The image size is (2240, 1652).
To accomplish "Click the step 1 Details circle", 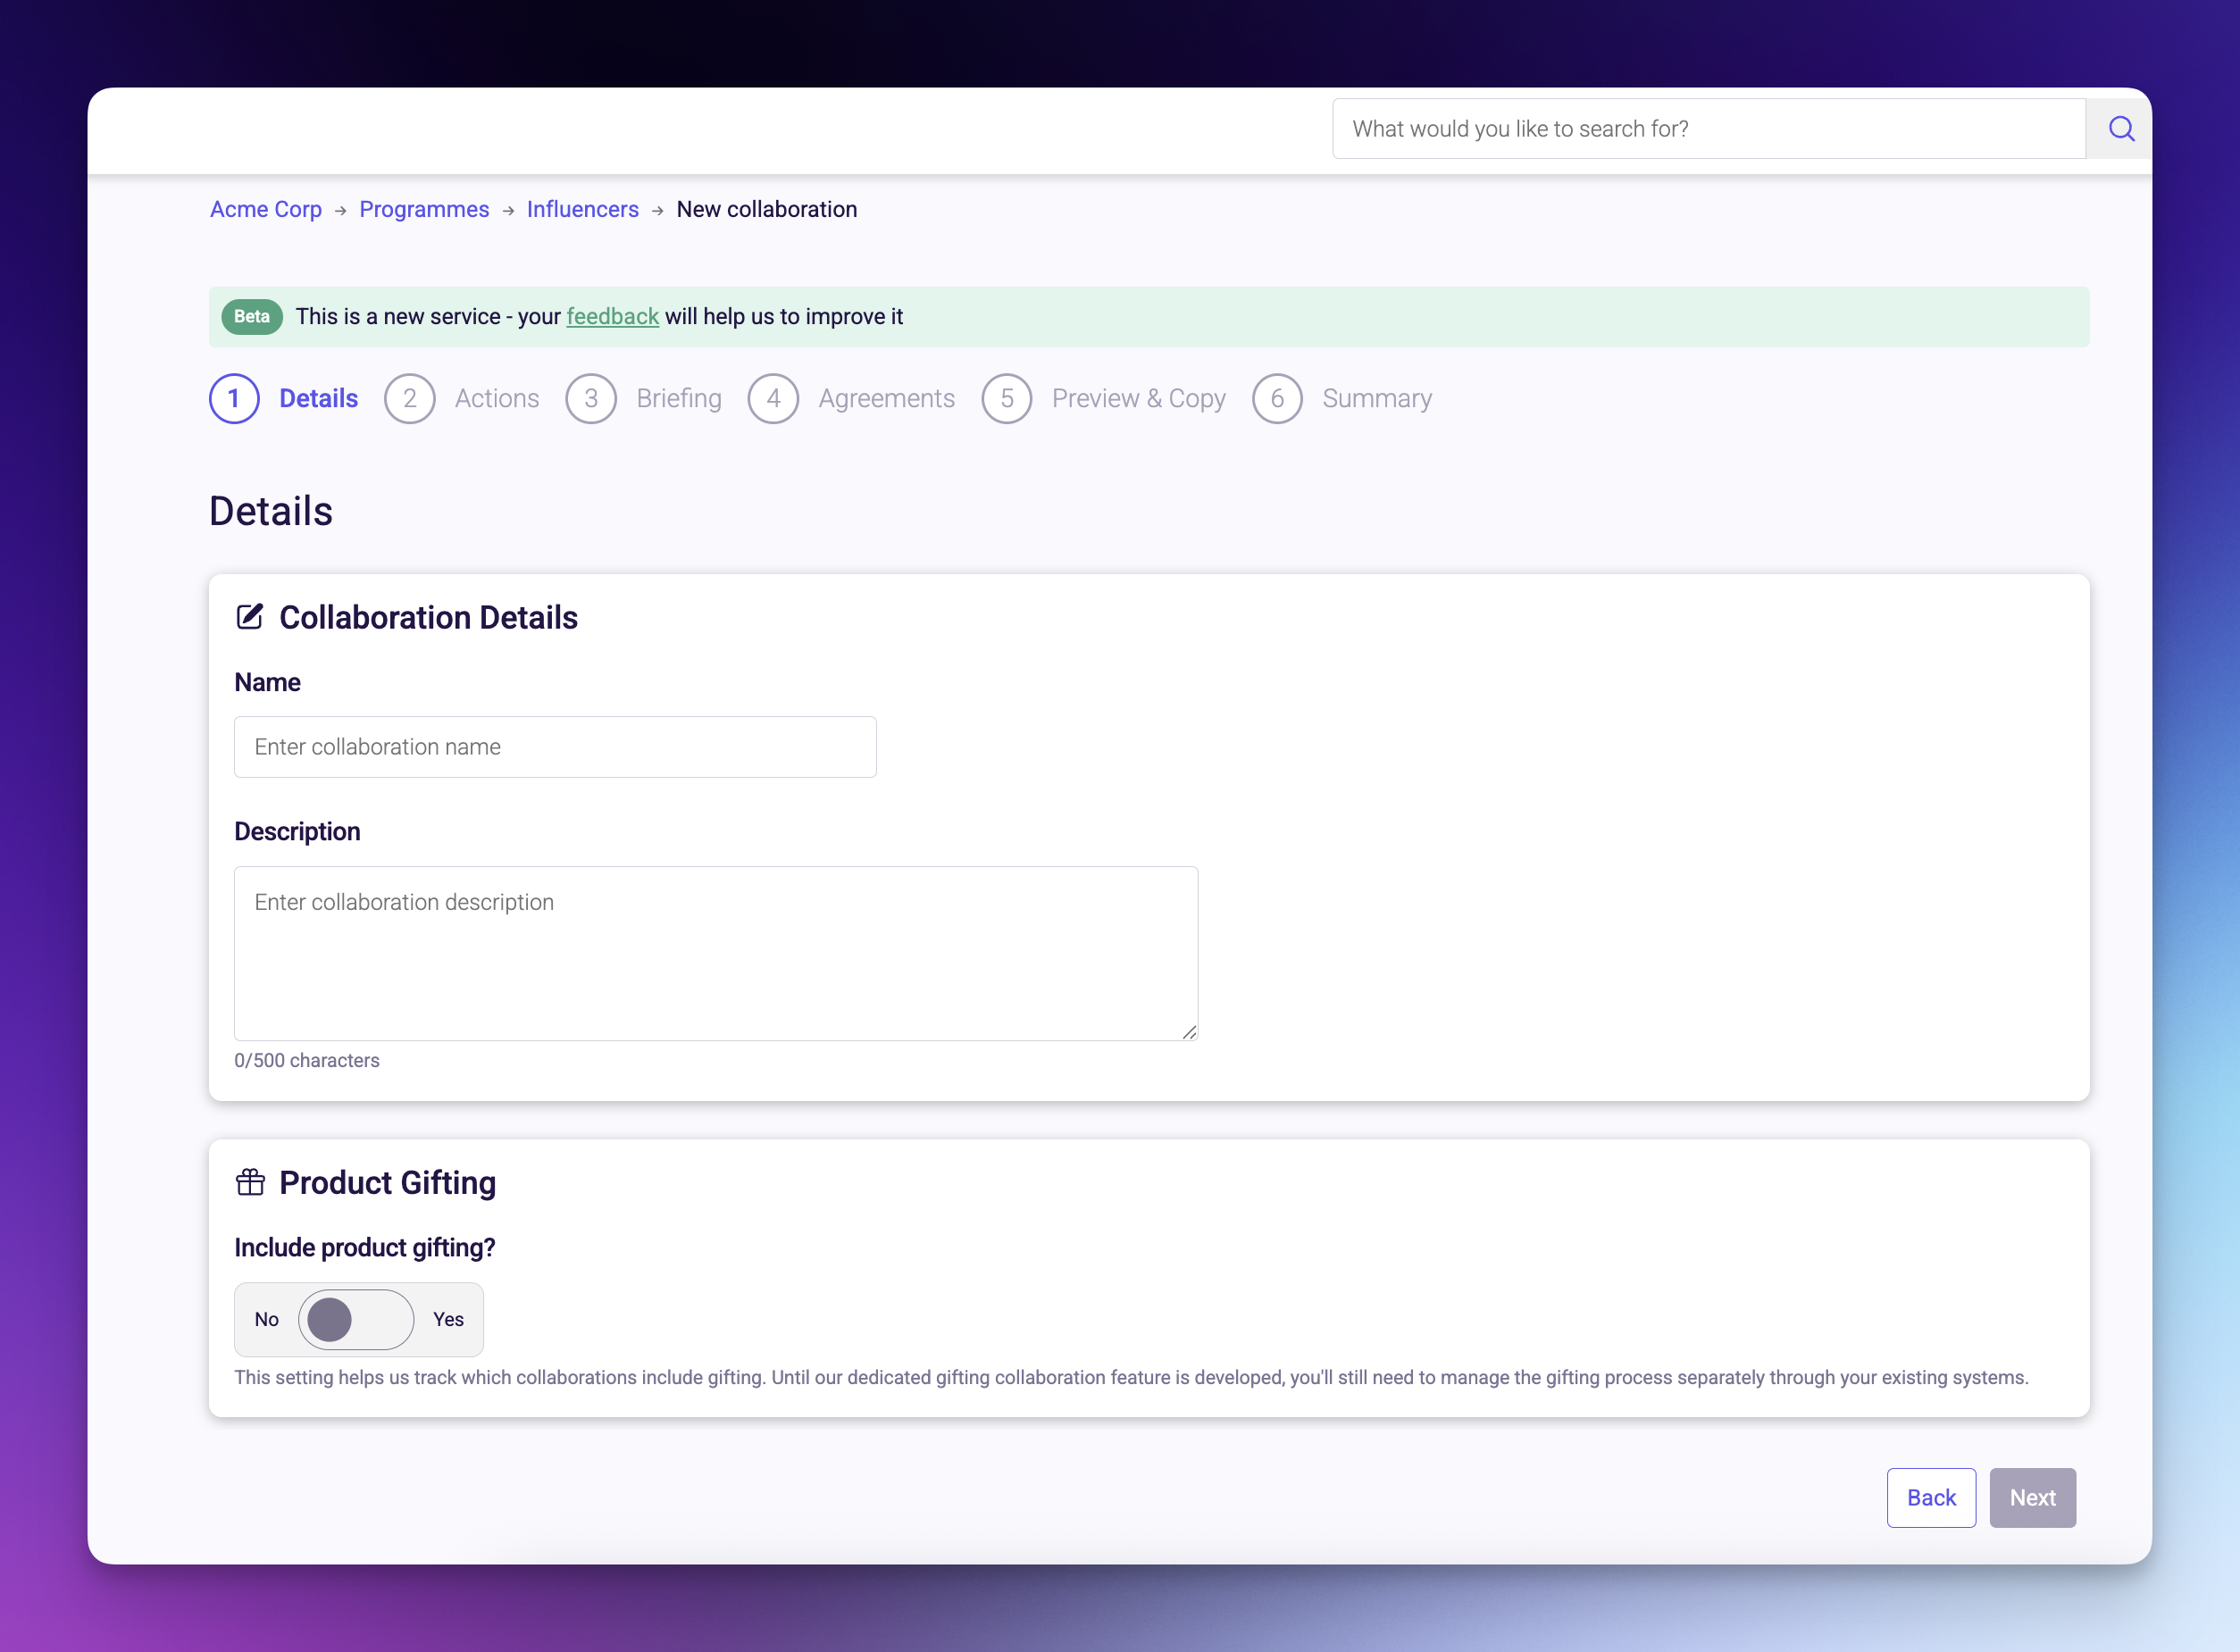I will click(234, 398).
